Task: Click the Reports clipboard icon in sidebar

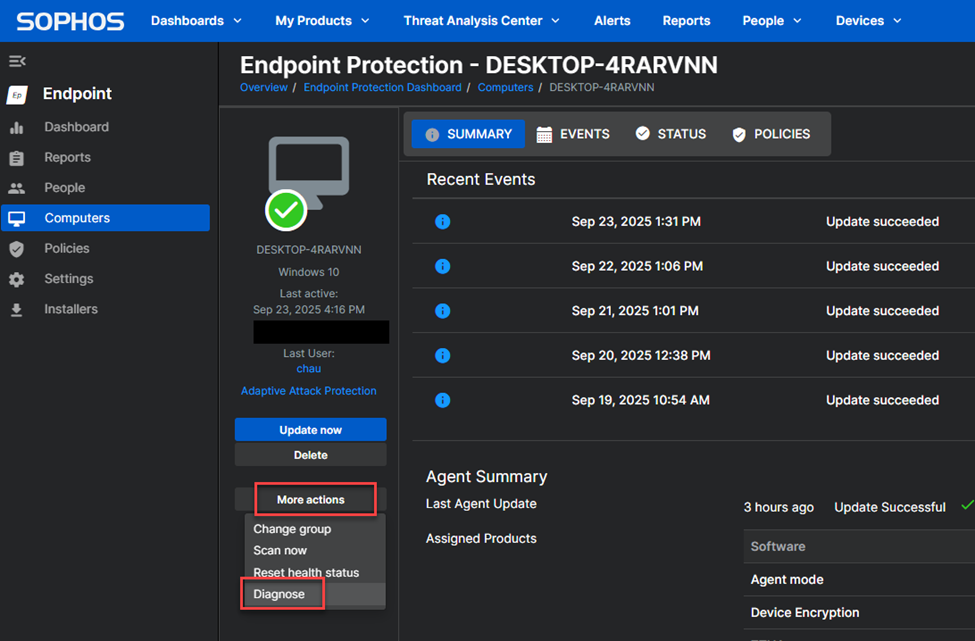Action: click(16, 158)
